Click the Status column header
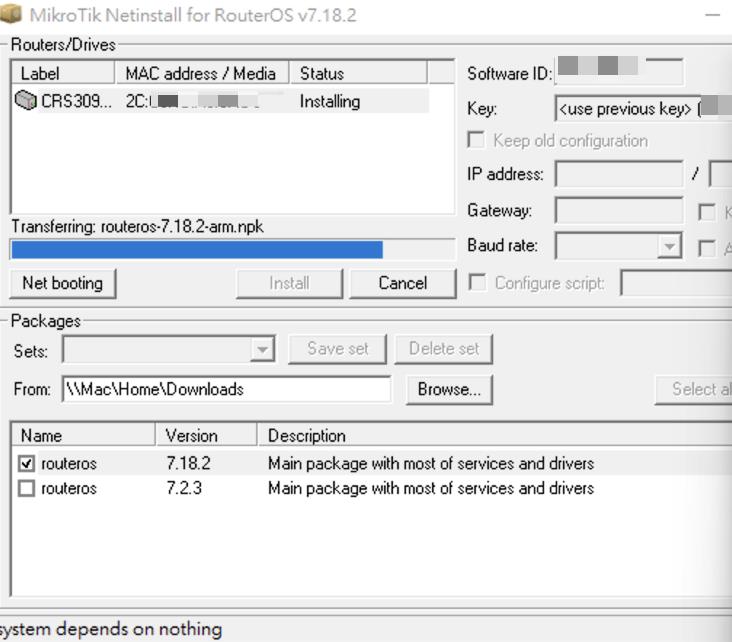The image size is (732, 642). [358, 73]
